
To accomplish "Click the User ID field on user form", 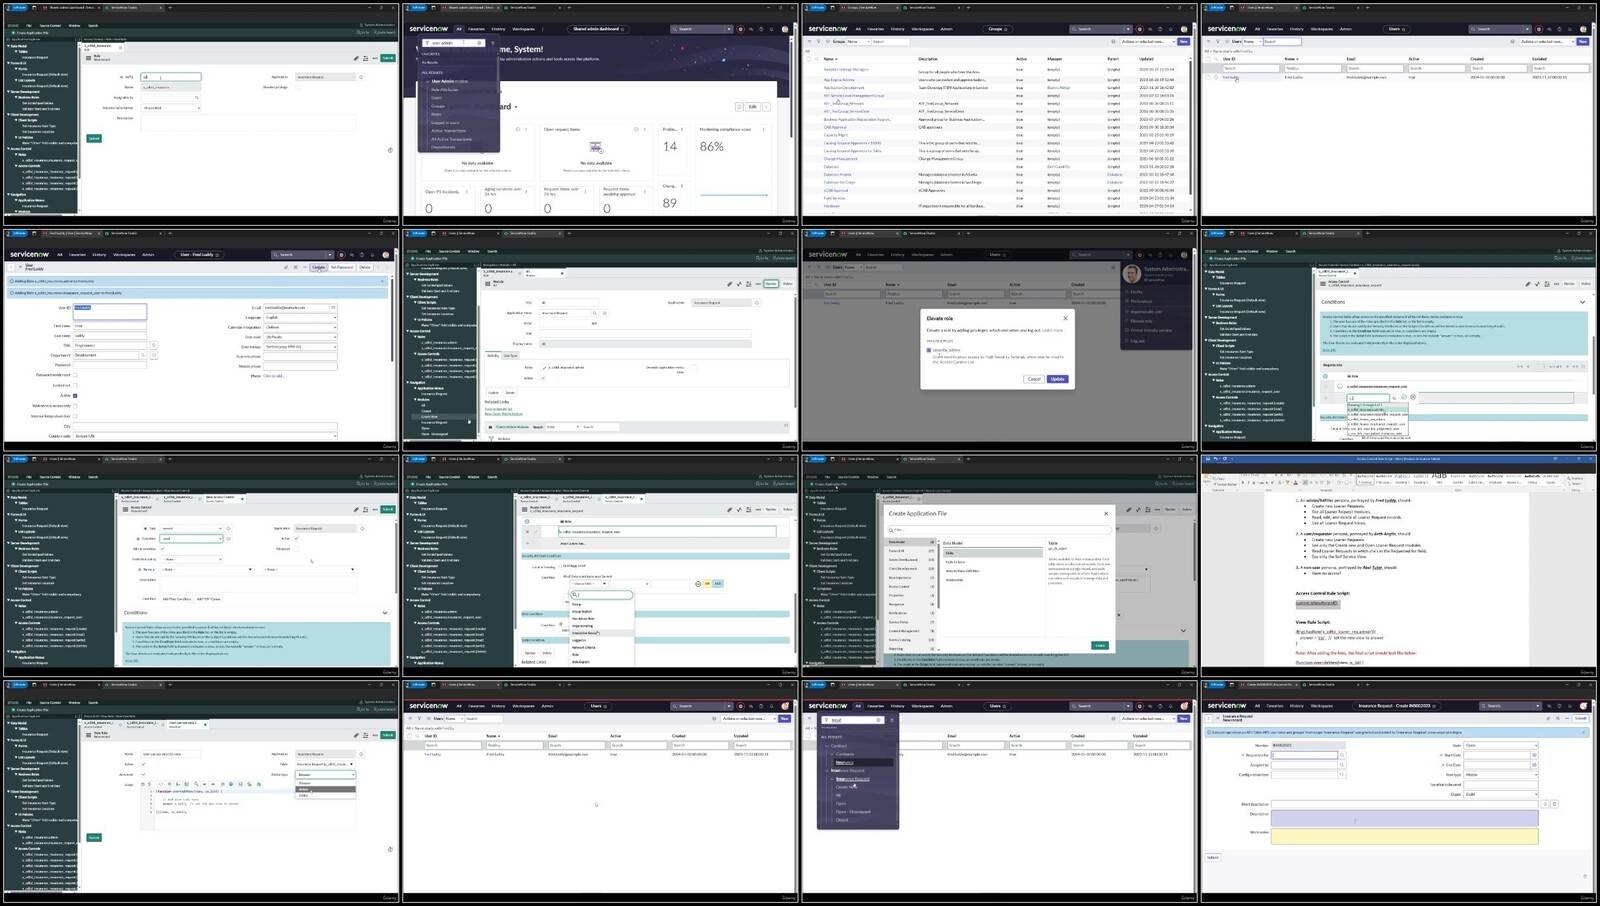I will 110,311.
